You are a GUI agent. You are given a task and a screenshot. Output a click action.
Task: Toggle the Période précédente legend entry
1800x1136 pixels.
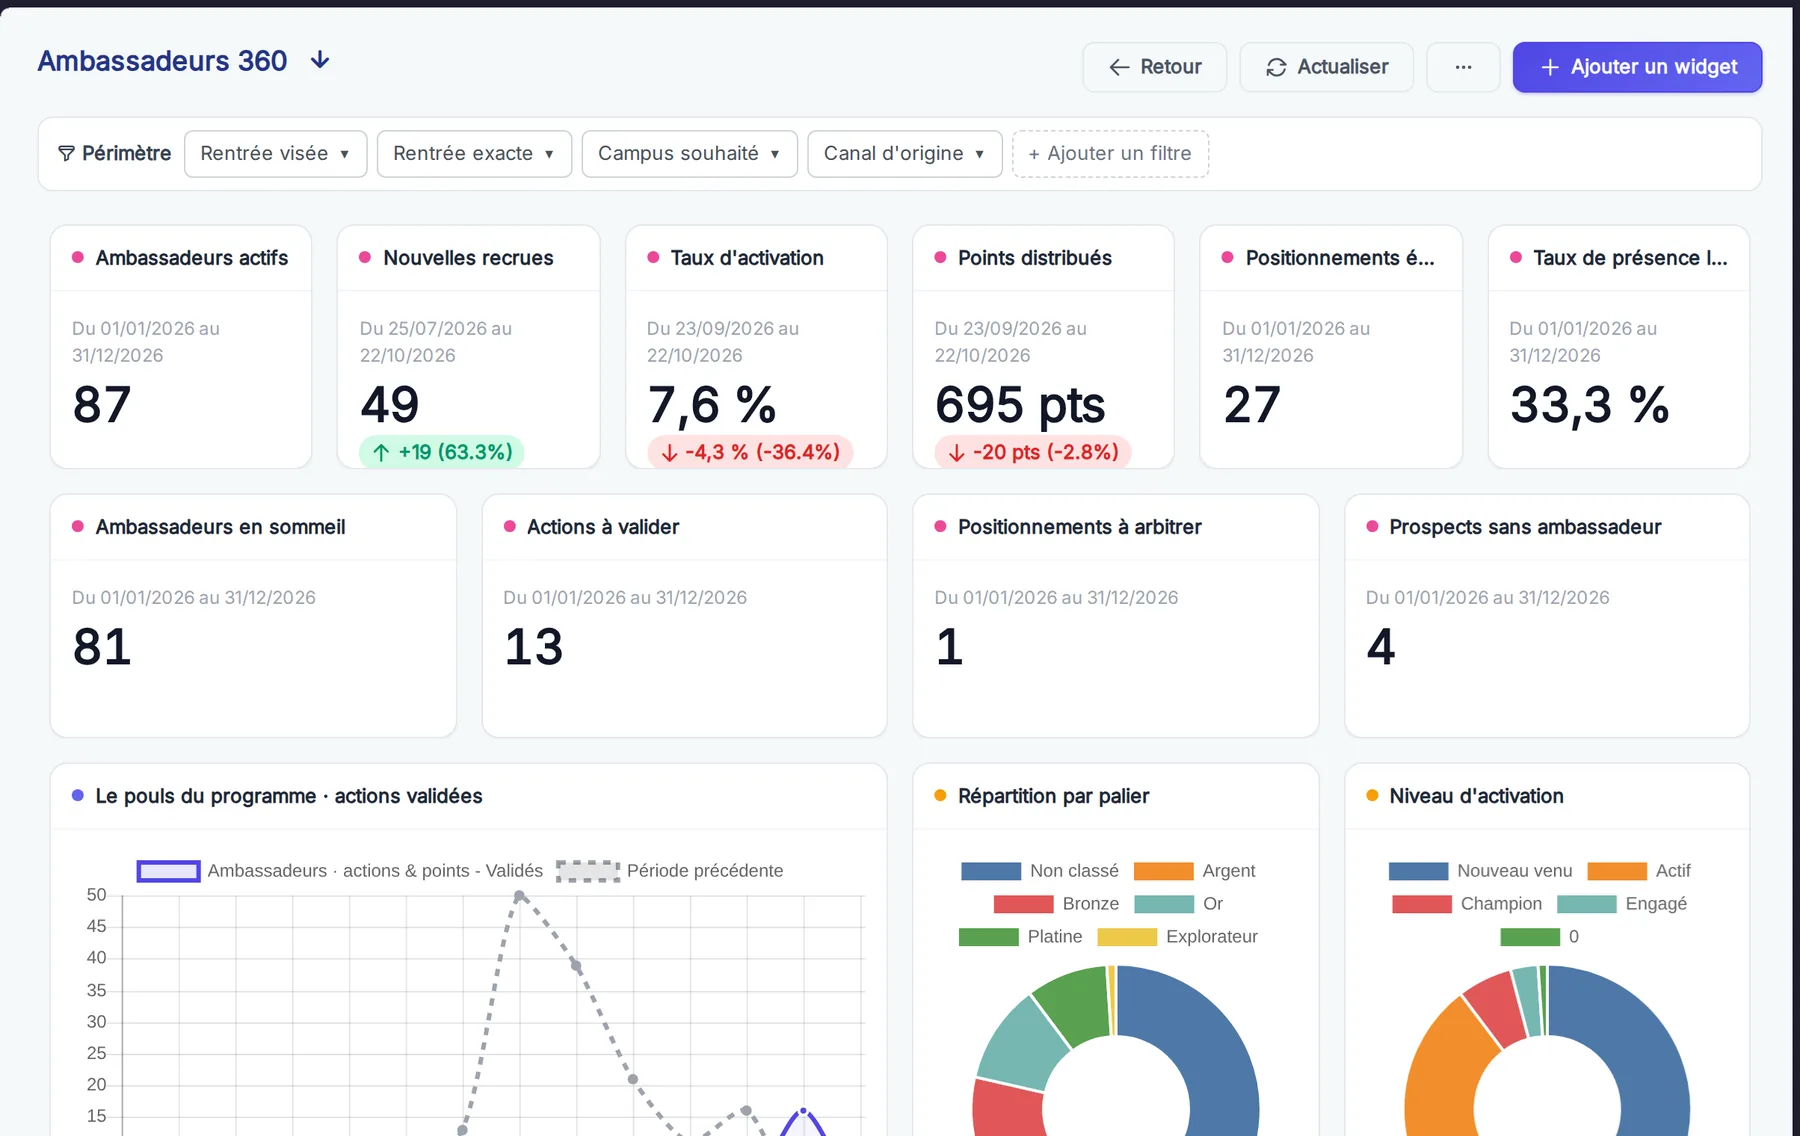[x=670, y=871]
